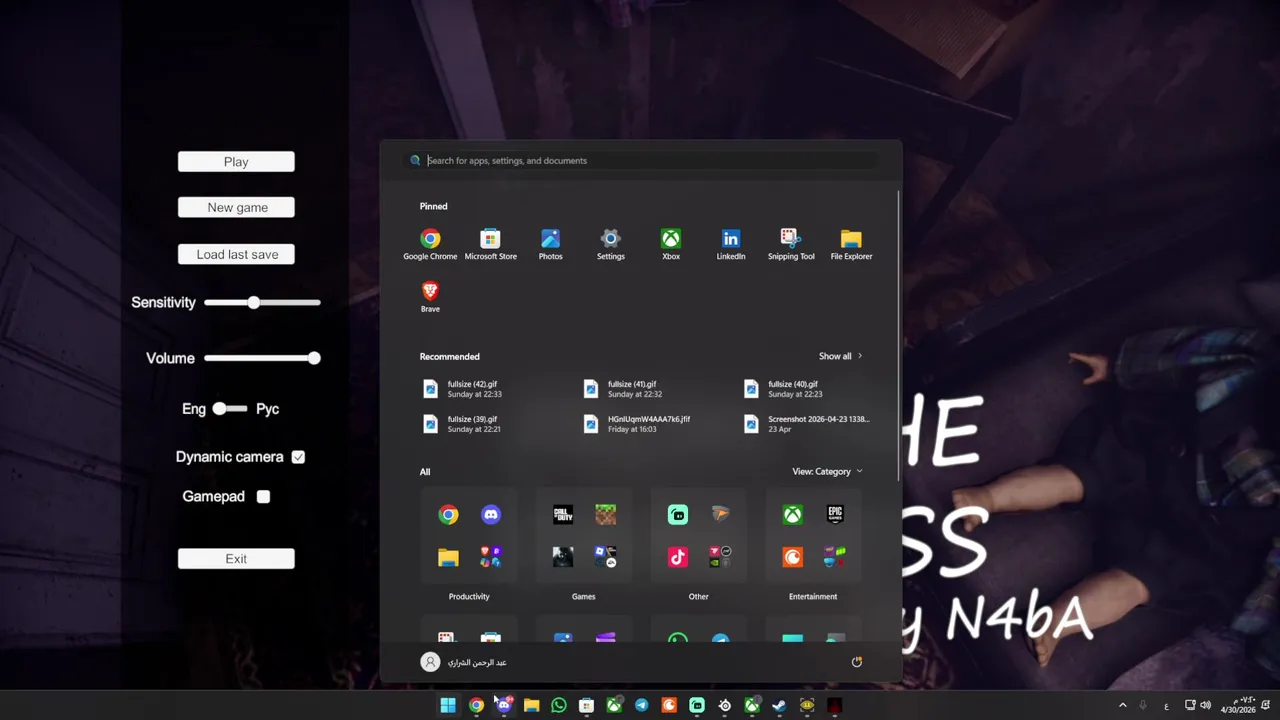This screenshot has width=1280, height=720.
Task: Click the Play button in game menu
Action: click(236, 161)
